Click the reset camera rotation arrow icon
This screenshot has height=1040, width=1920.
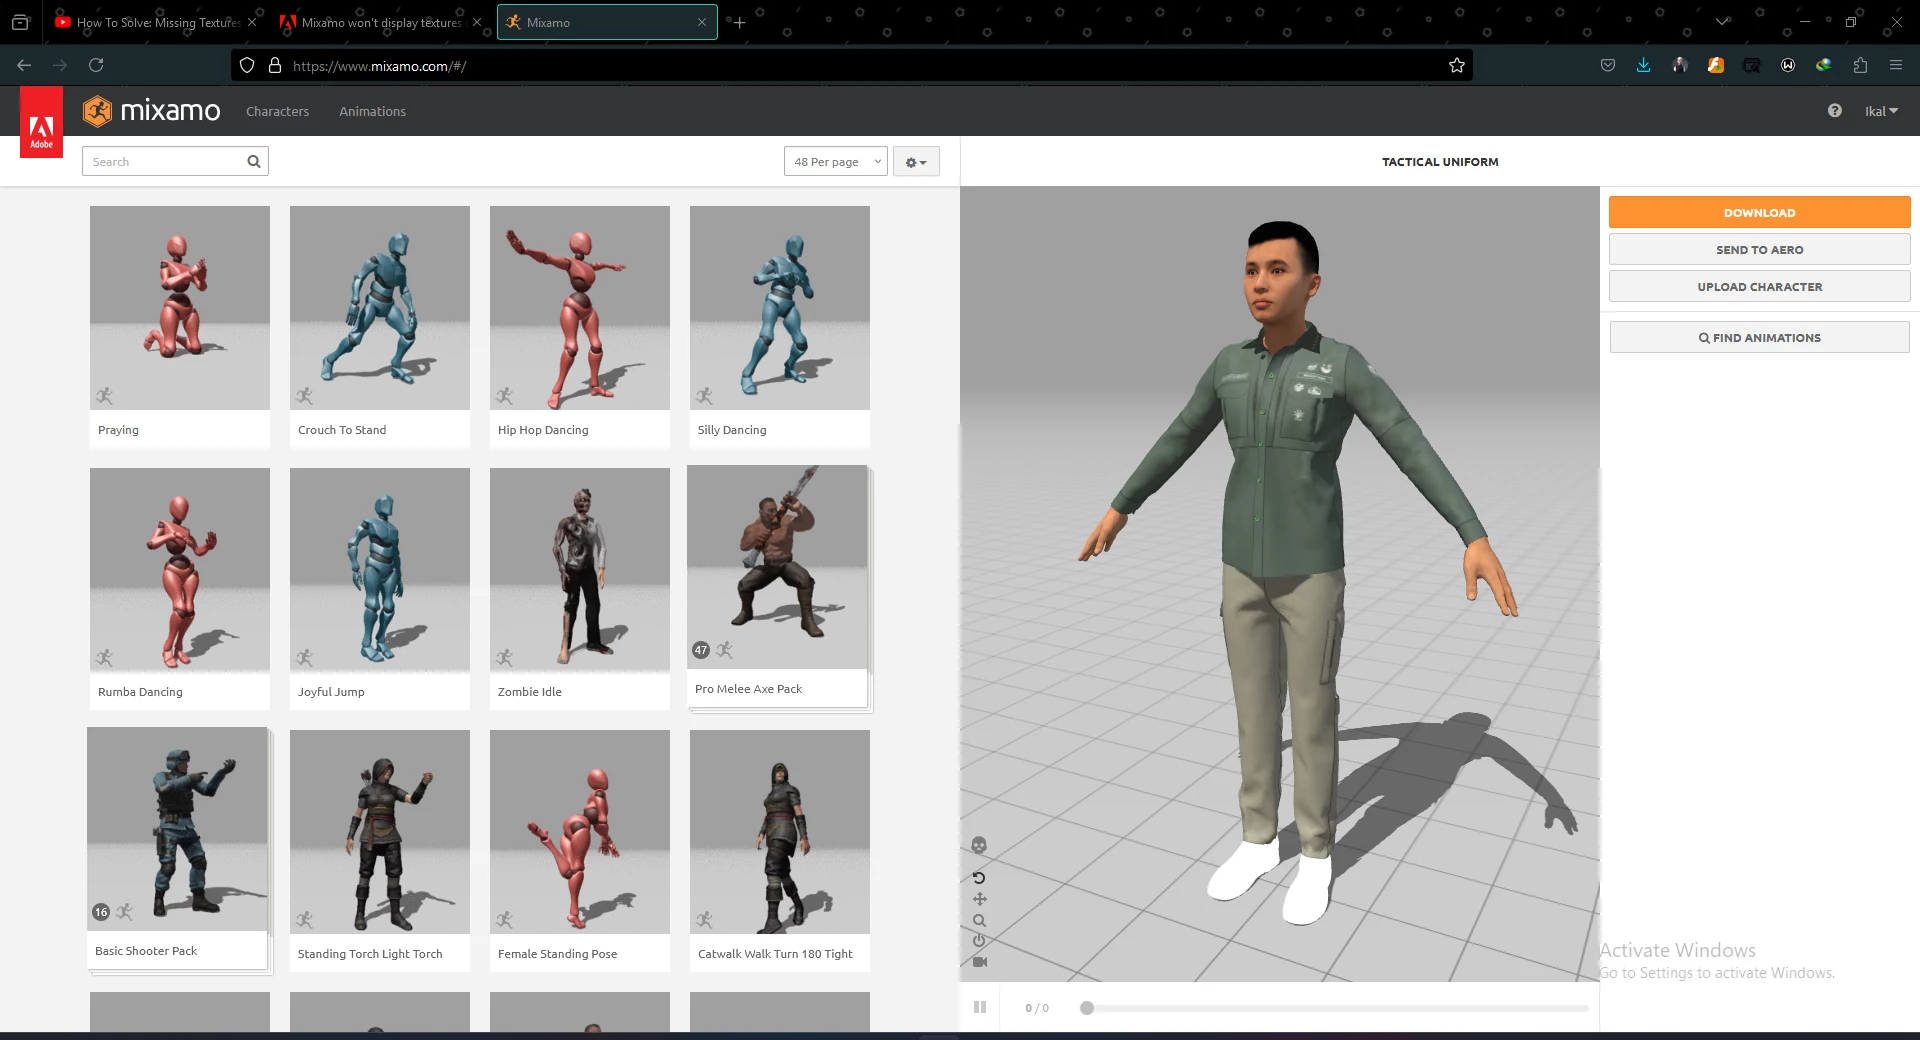tap(979, 878)
